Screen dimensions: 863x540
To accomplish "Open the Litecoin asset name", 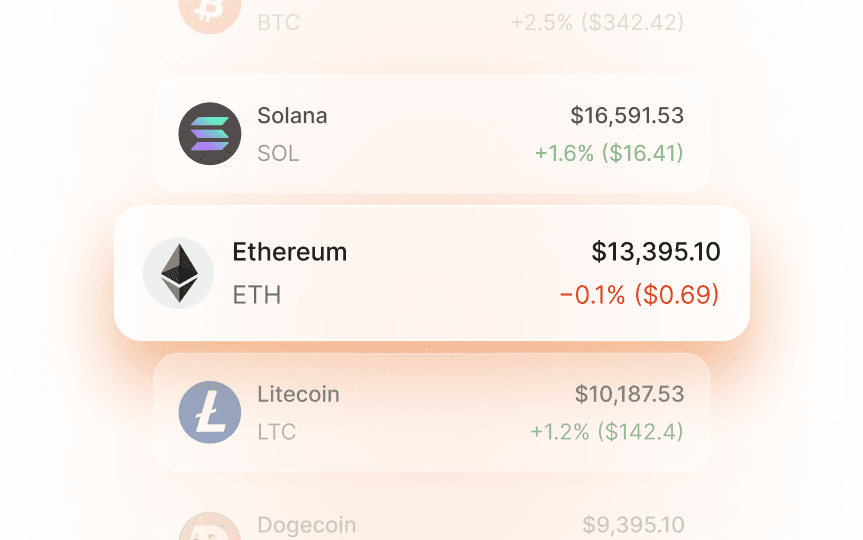I will tap(298, 394).
